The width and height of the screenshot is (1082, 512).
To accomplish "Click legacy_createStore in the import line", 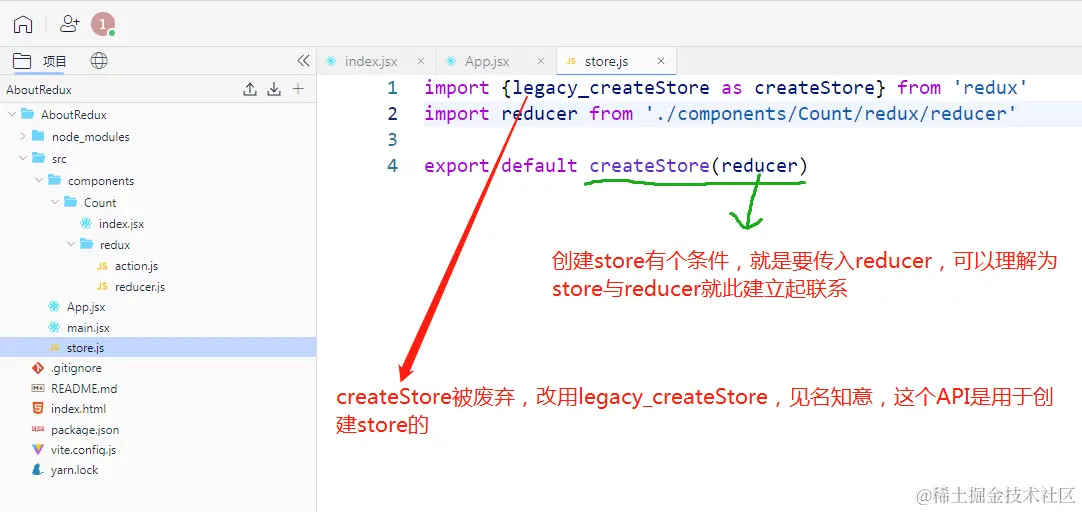I will (x=611, y=88).
